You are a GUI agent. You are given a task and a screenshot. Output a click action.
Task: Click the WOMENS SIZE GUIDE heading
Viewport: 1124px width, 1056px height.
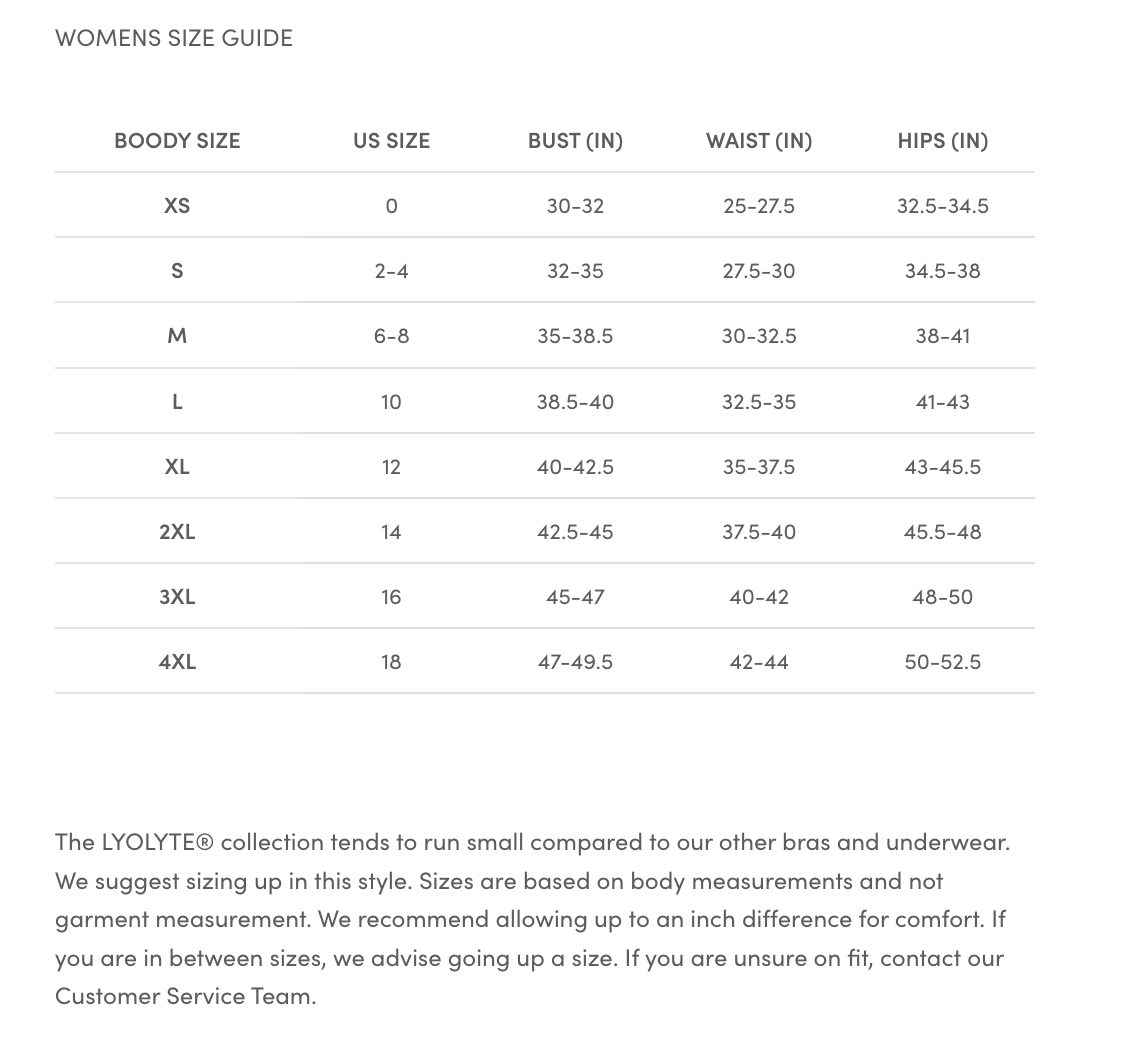(x=174, y=38)
